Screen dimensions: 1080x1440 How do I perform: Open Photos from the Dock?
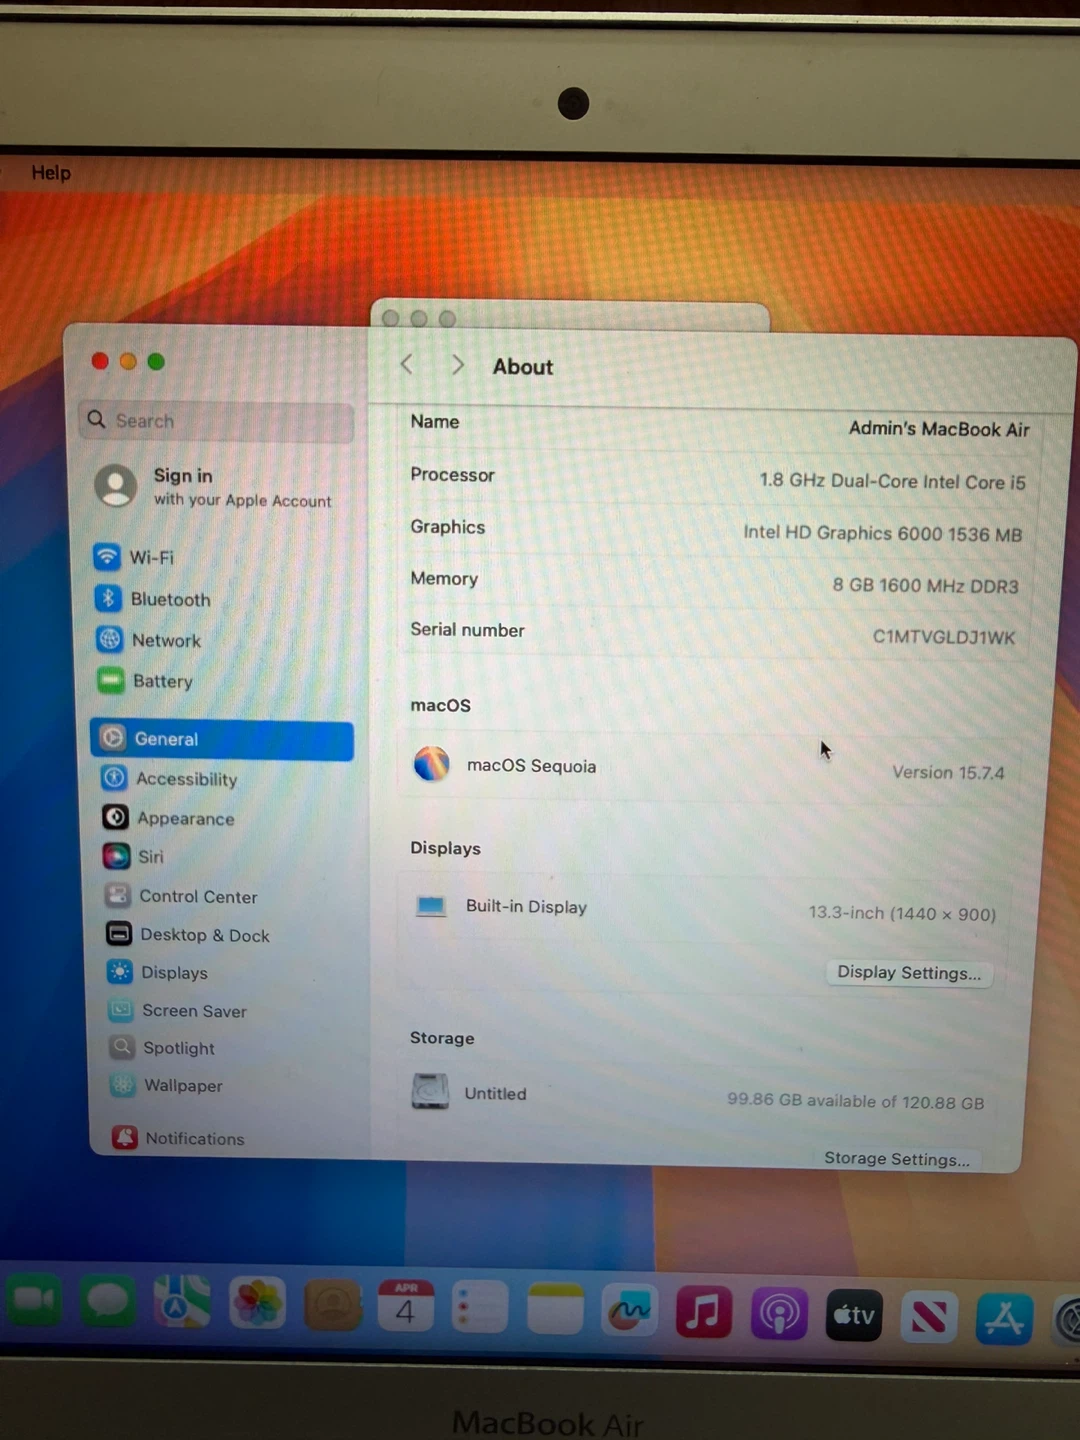tap(257, 1303)
